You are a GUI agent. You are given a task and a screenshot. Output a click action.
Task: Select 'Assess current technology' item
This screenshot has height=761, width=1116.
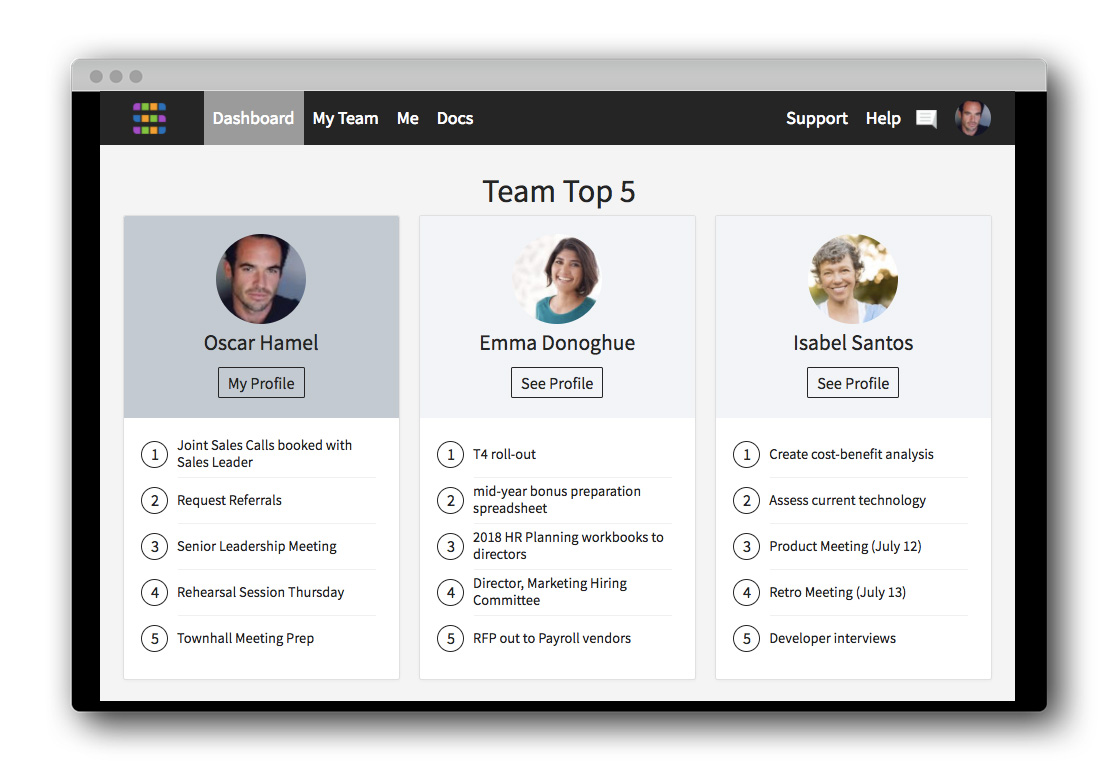pos(847,500)
